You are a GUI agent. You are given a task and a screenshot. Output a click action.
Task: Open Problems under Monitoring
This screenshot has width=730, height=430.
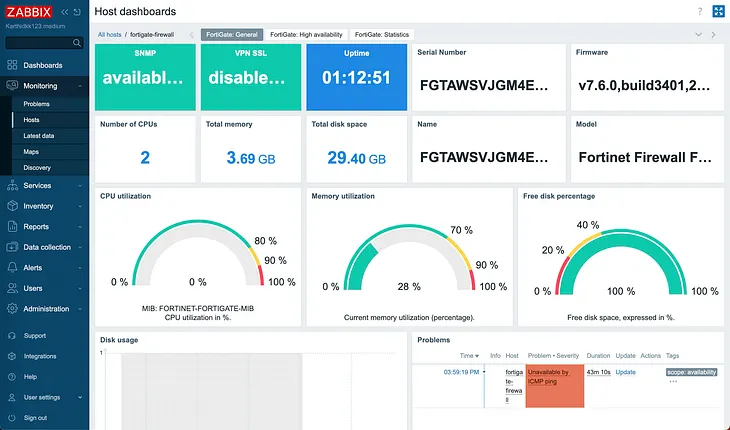point(36,104)
